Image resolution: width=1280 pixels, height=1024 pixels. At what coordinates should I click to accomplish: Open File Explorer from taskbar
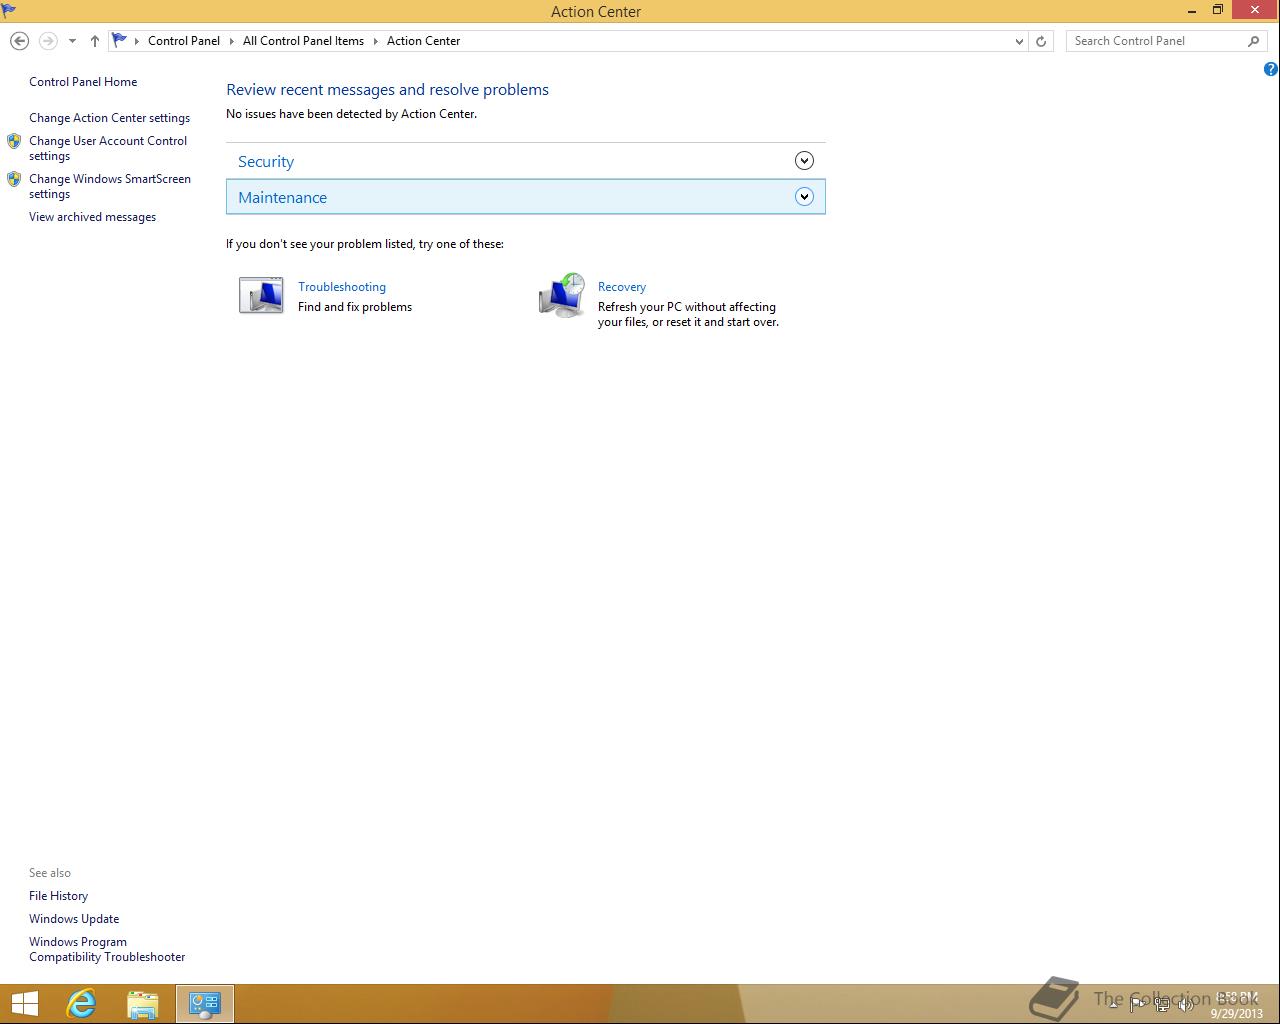pyautogui.click(x=143, y=1003)
